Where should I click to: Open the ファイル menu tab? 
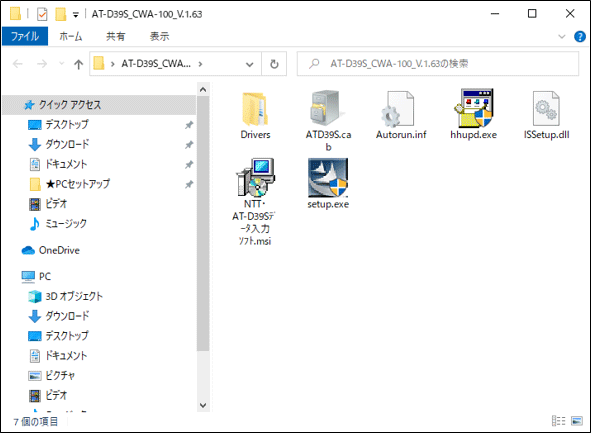(25, 36)
